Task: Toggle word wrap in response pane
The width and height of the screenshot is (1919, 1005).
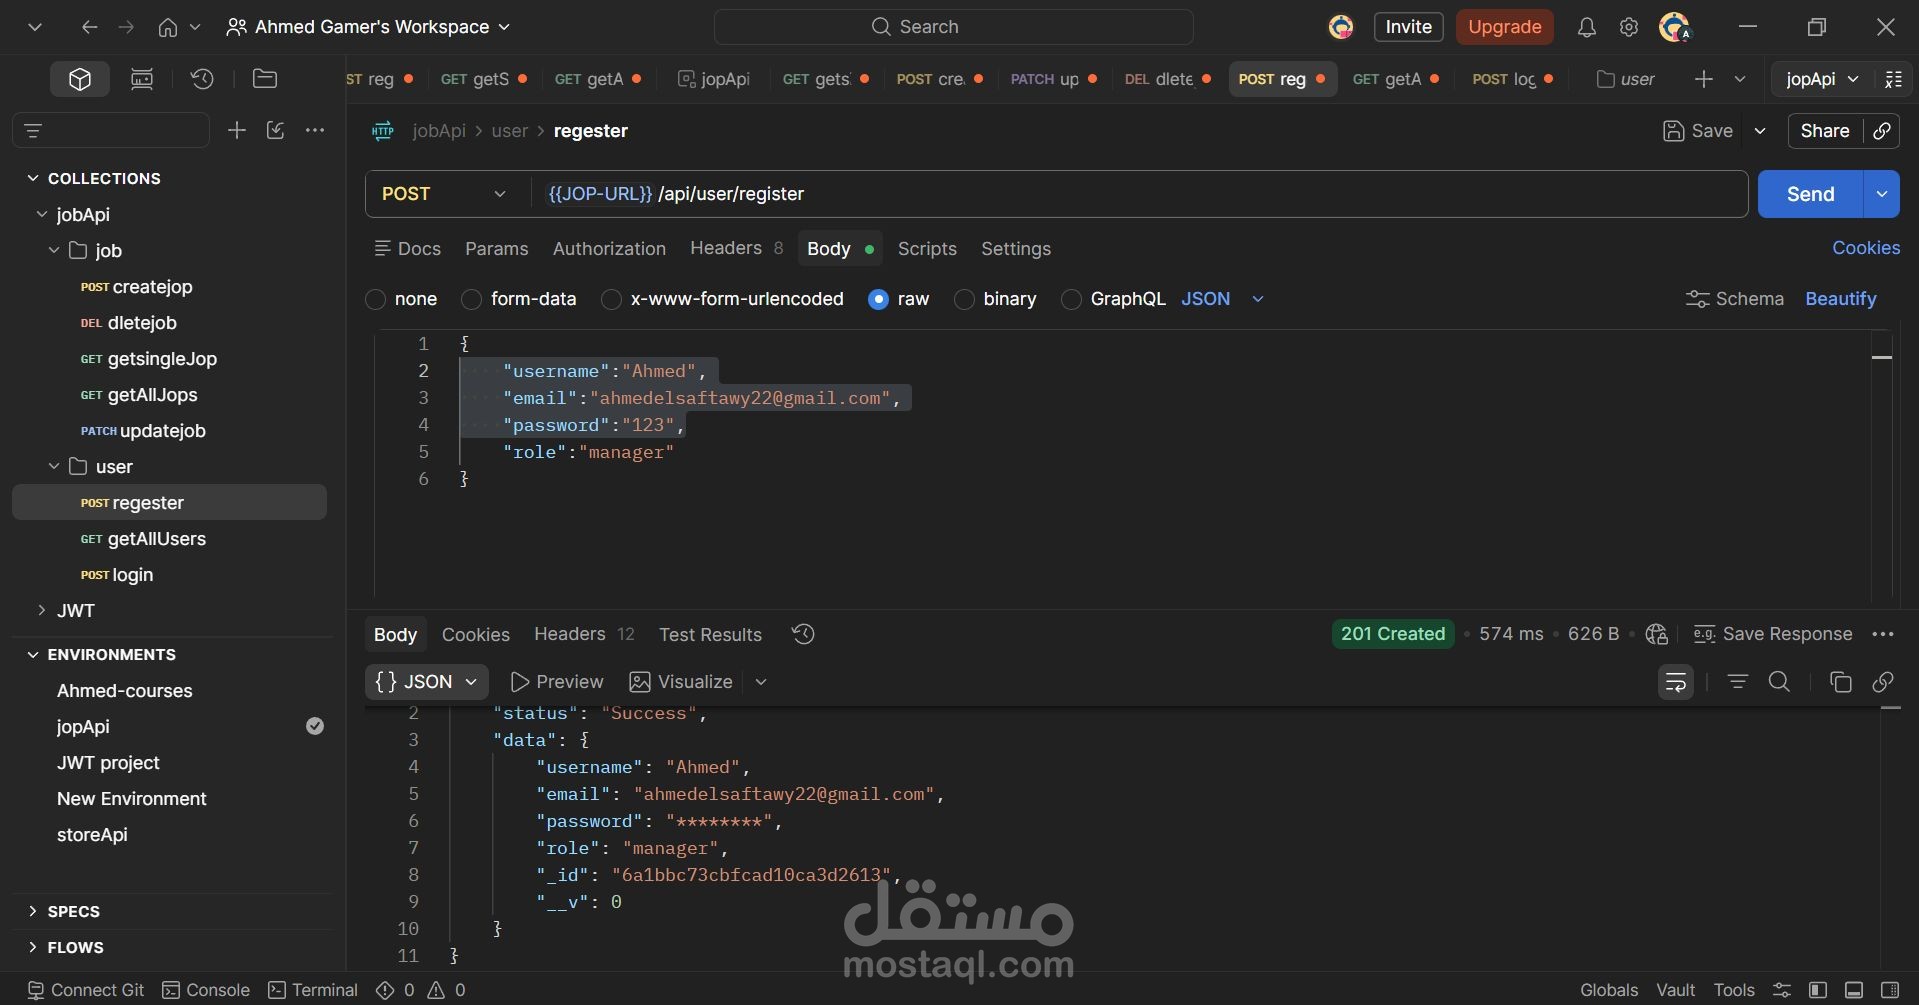Action: click(x=1676, y=682)
